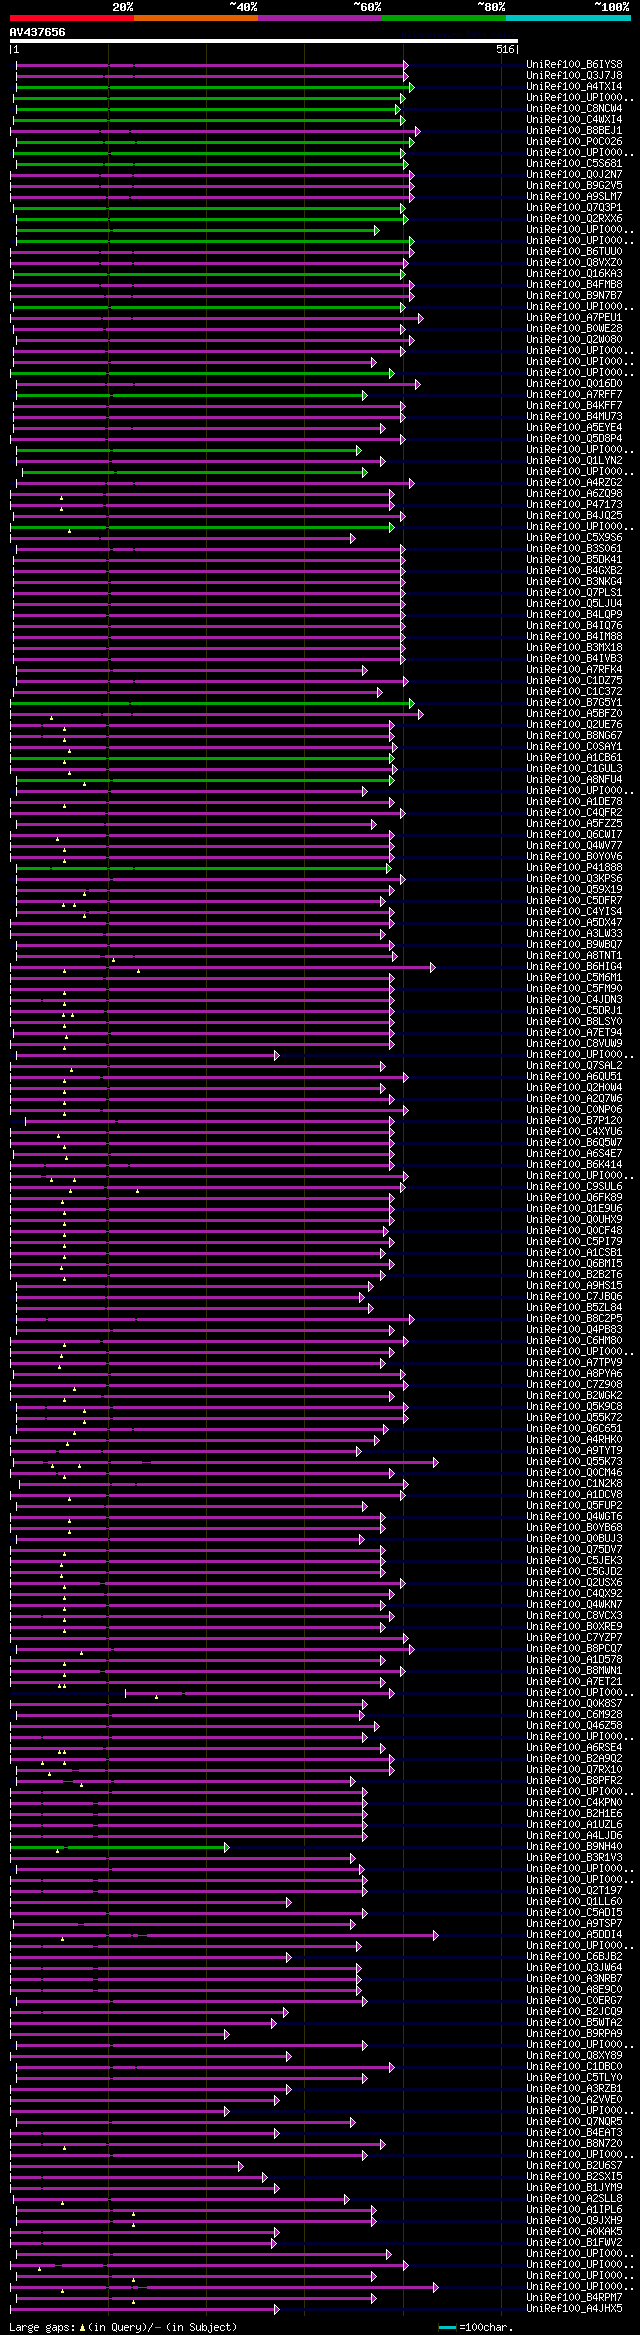Click the purple ~60% identity legend segment
Screen dimensions: 640x2335
pyautogui.click(x=319, y=18)
